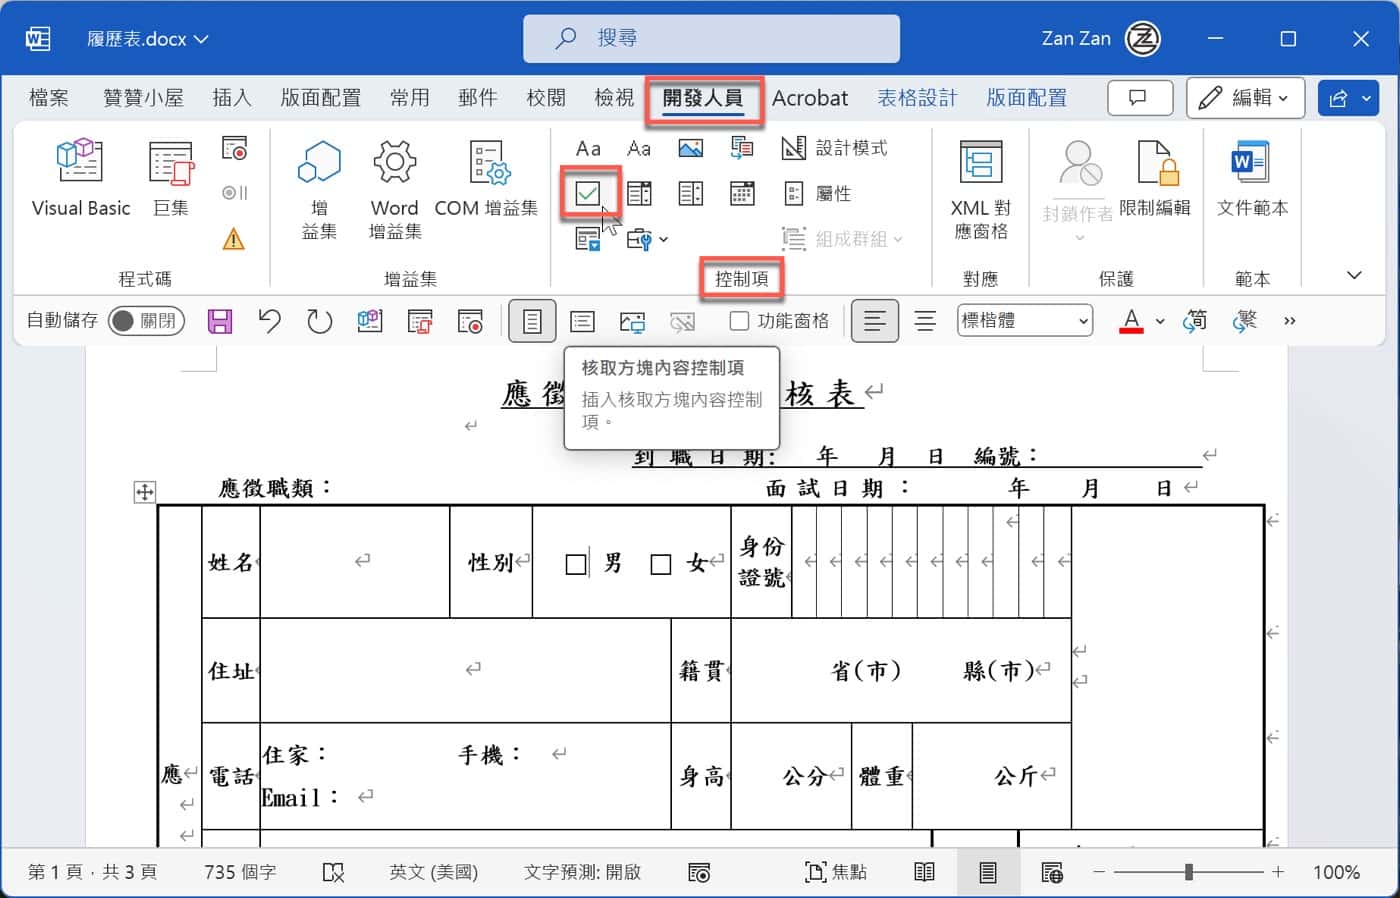Open macro security warning icon
This screenshot has width=1400, height=898.
tap(234, 239)
